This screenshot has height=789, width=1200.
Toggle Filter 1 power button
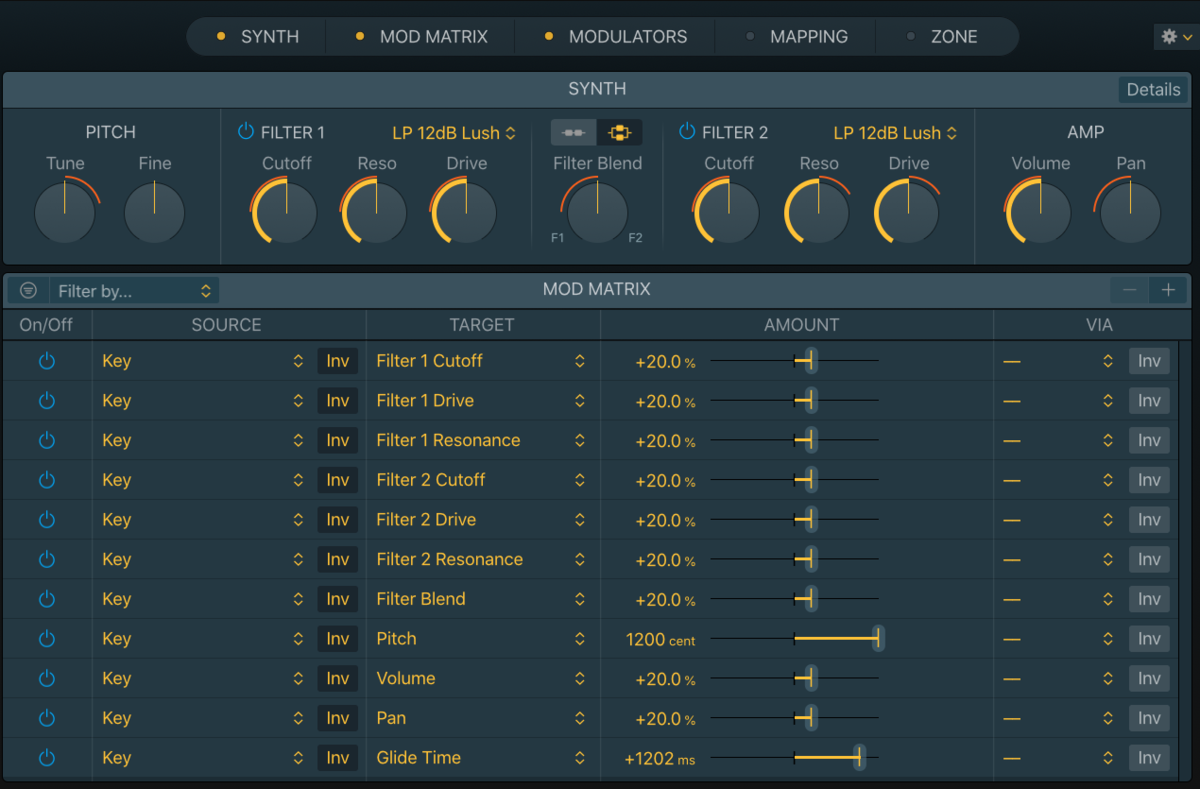click(246, 132)
